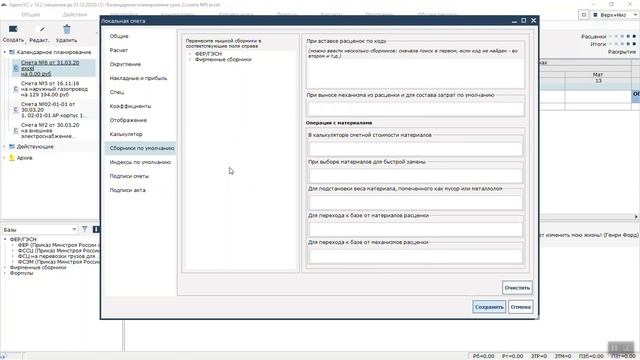Select ФСЦ на перевозки грузов base
Image resolution: width=640 pixels, height=360 pixels.
pos(56,256)
